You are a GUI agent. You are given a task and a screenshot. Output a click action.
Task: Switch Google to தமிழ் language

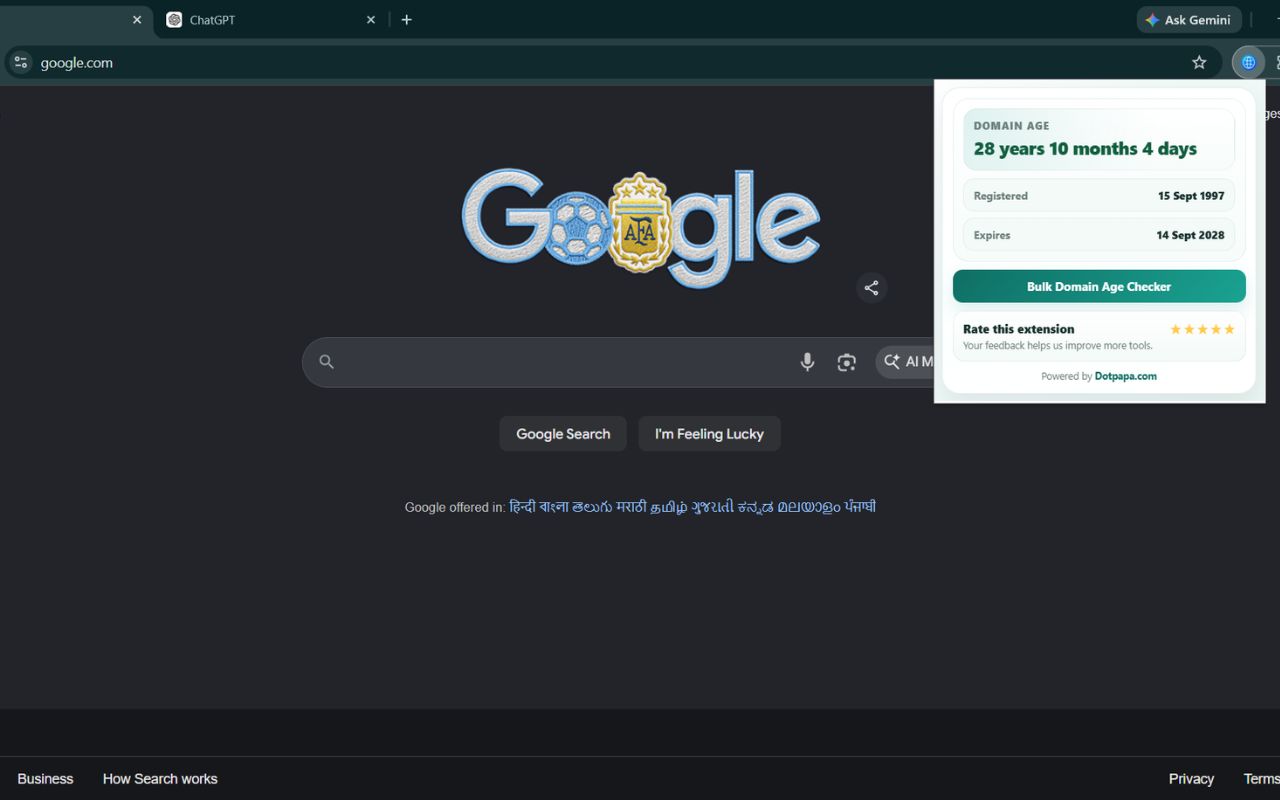(669, 507)
